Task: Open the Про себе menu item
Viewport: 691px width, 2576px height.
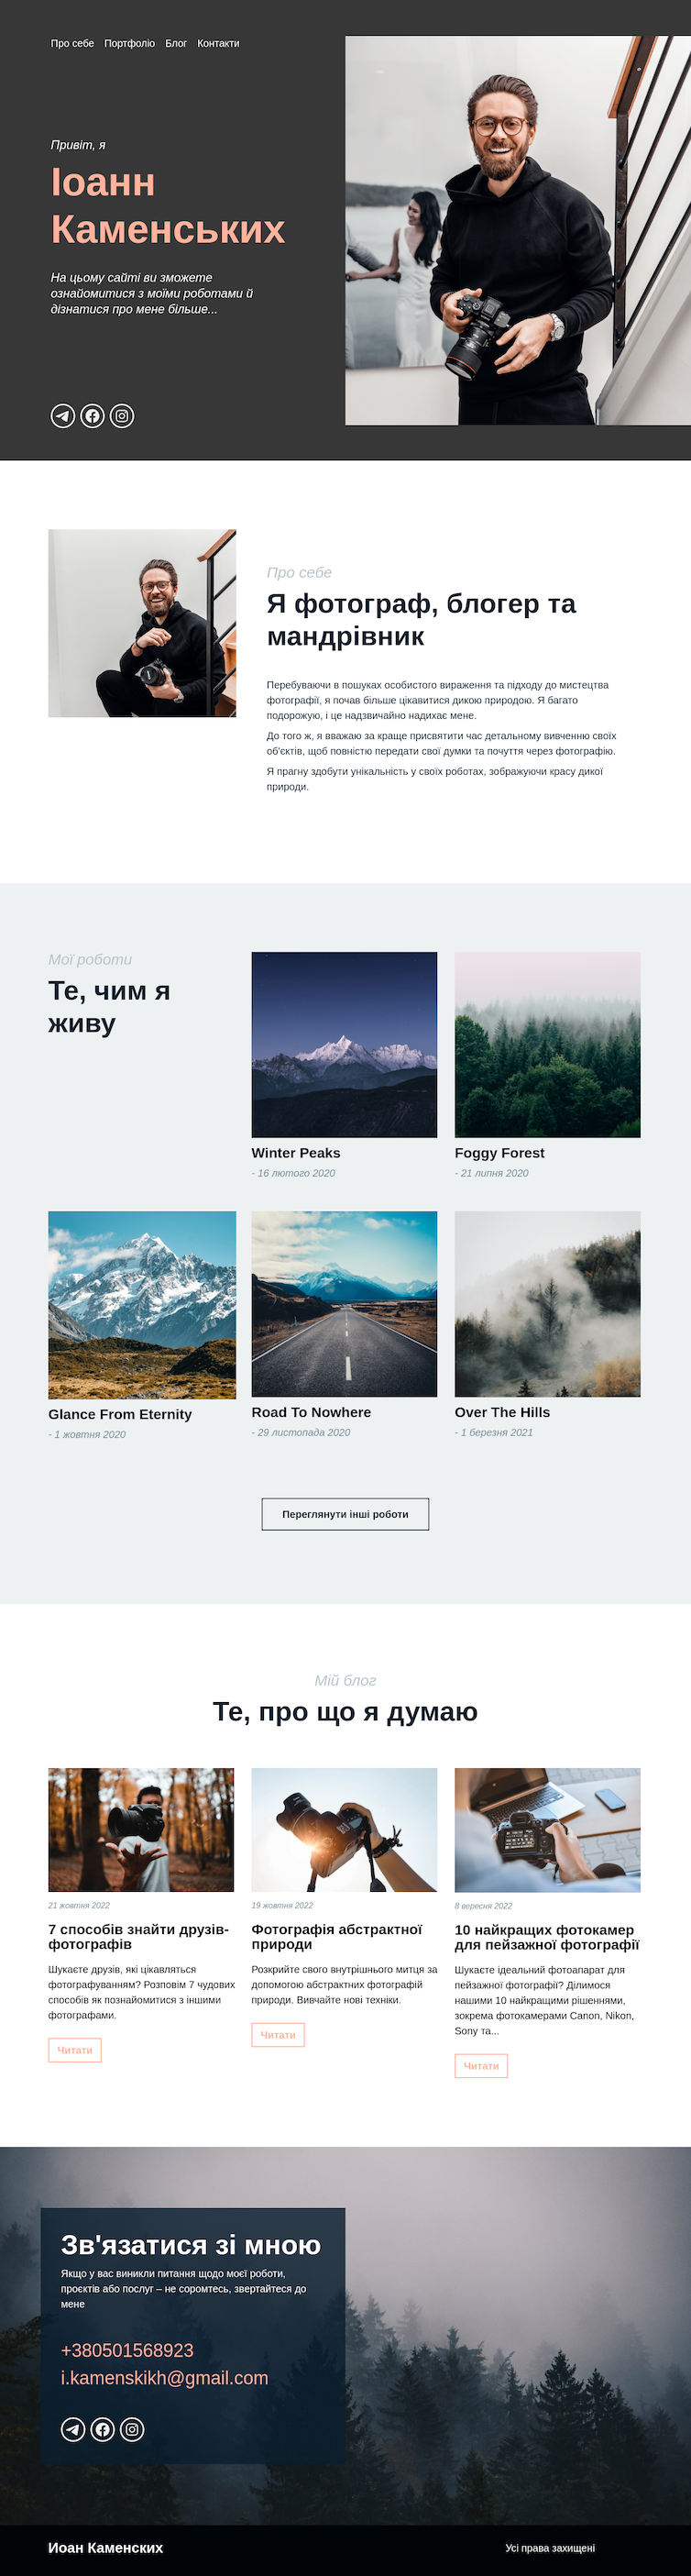Action: [72, 43]
